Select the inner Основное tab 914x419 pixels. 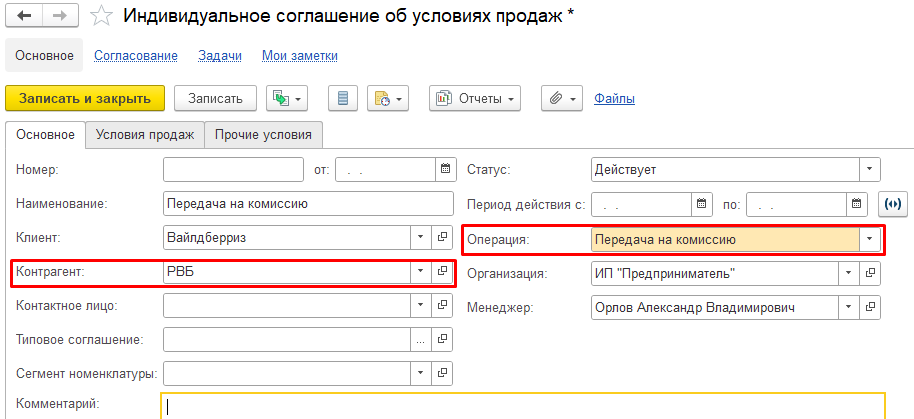(45, 135)
